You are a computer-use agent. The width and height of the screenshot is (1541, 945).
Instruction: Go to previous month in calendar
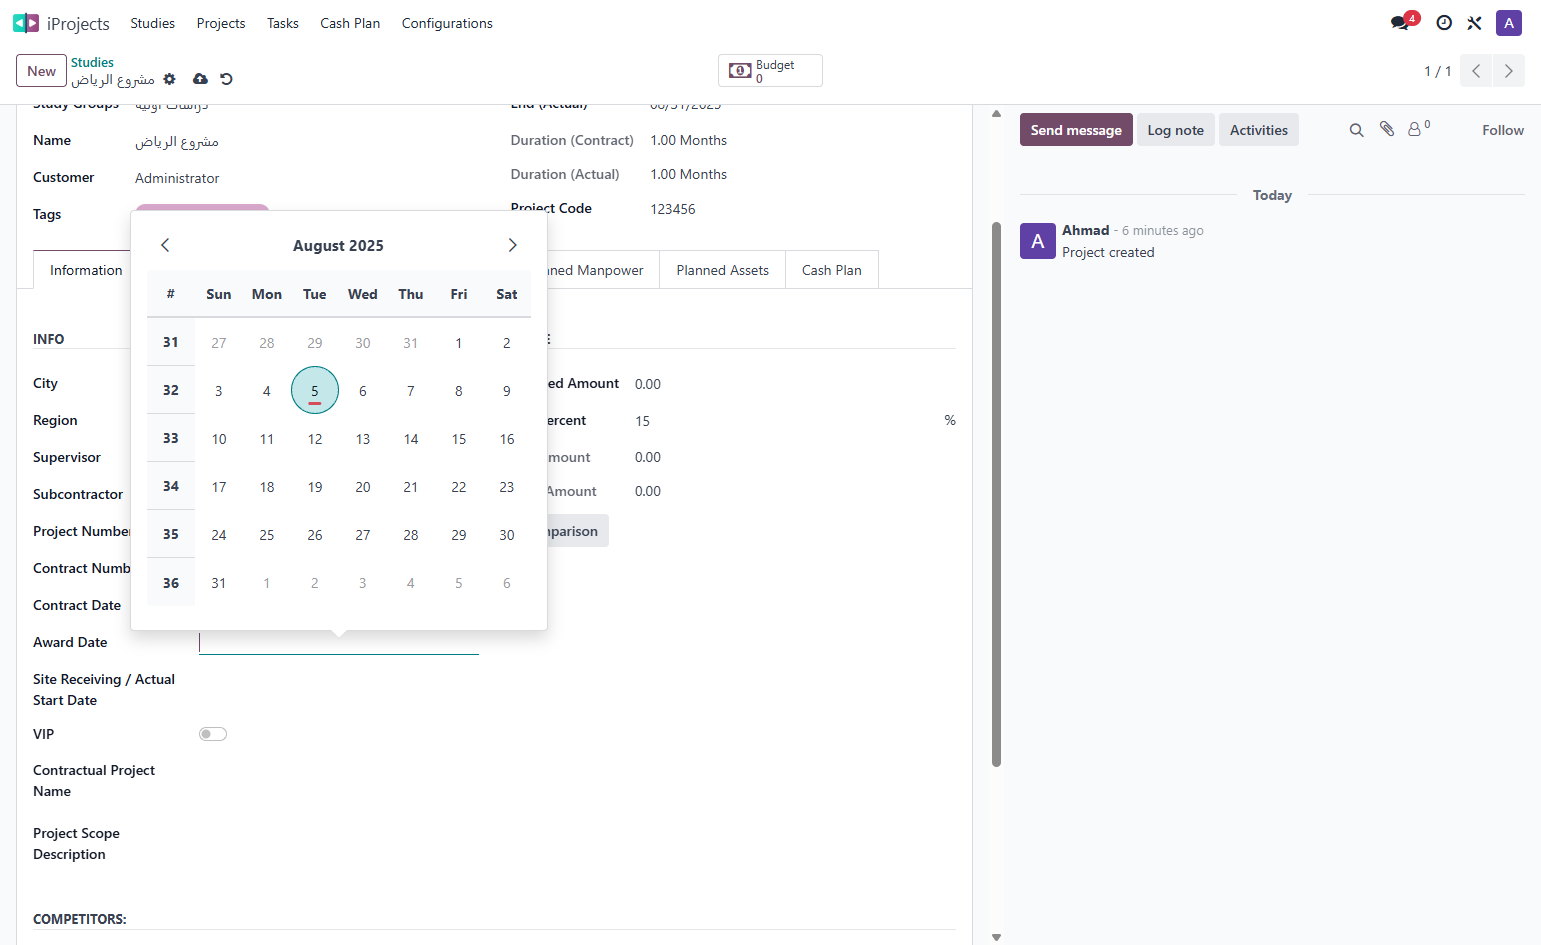point(165,245)
